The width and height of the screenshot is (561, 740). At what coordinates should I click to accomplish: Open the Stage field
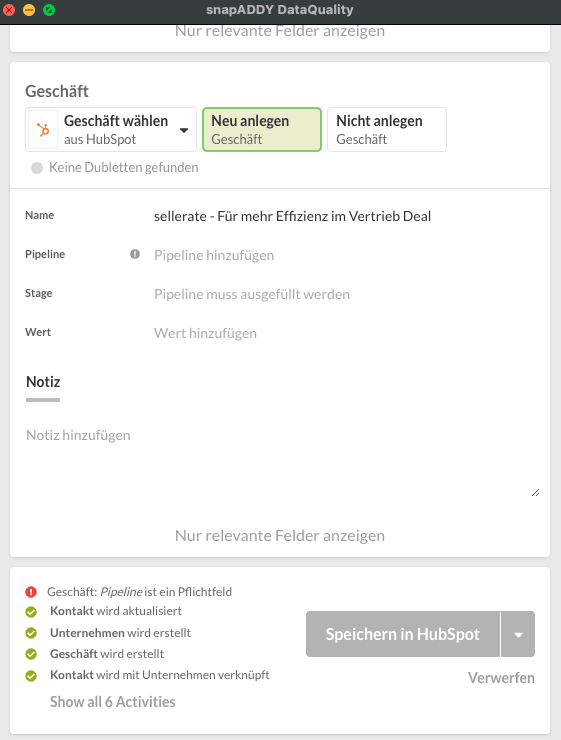point(252,294)
